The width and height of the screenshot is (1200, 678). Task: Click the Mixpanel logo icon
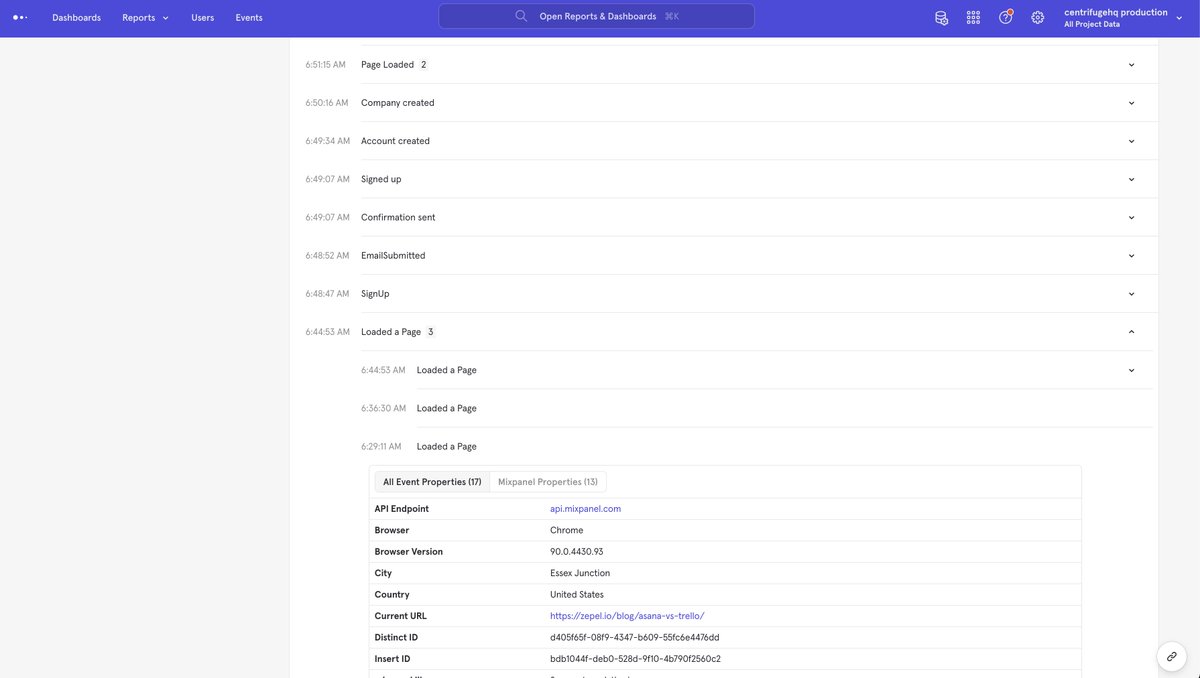[x=20, y=17]
